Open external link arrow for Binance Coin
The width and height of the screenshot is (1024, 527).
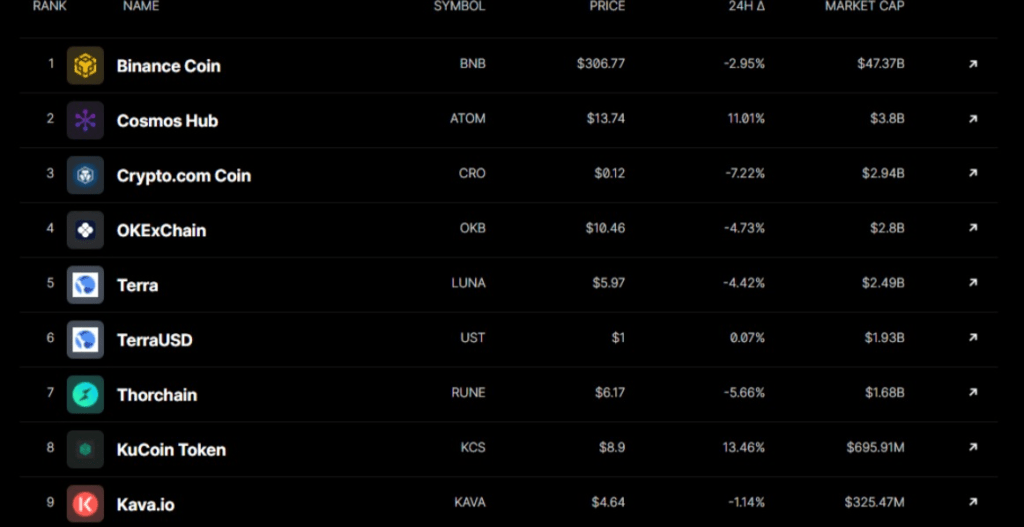973,64
